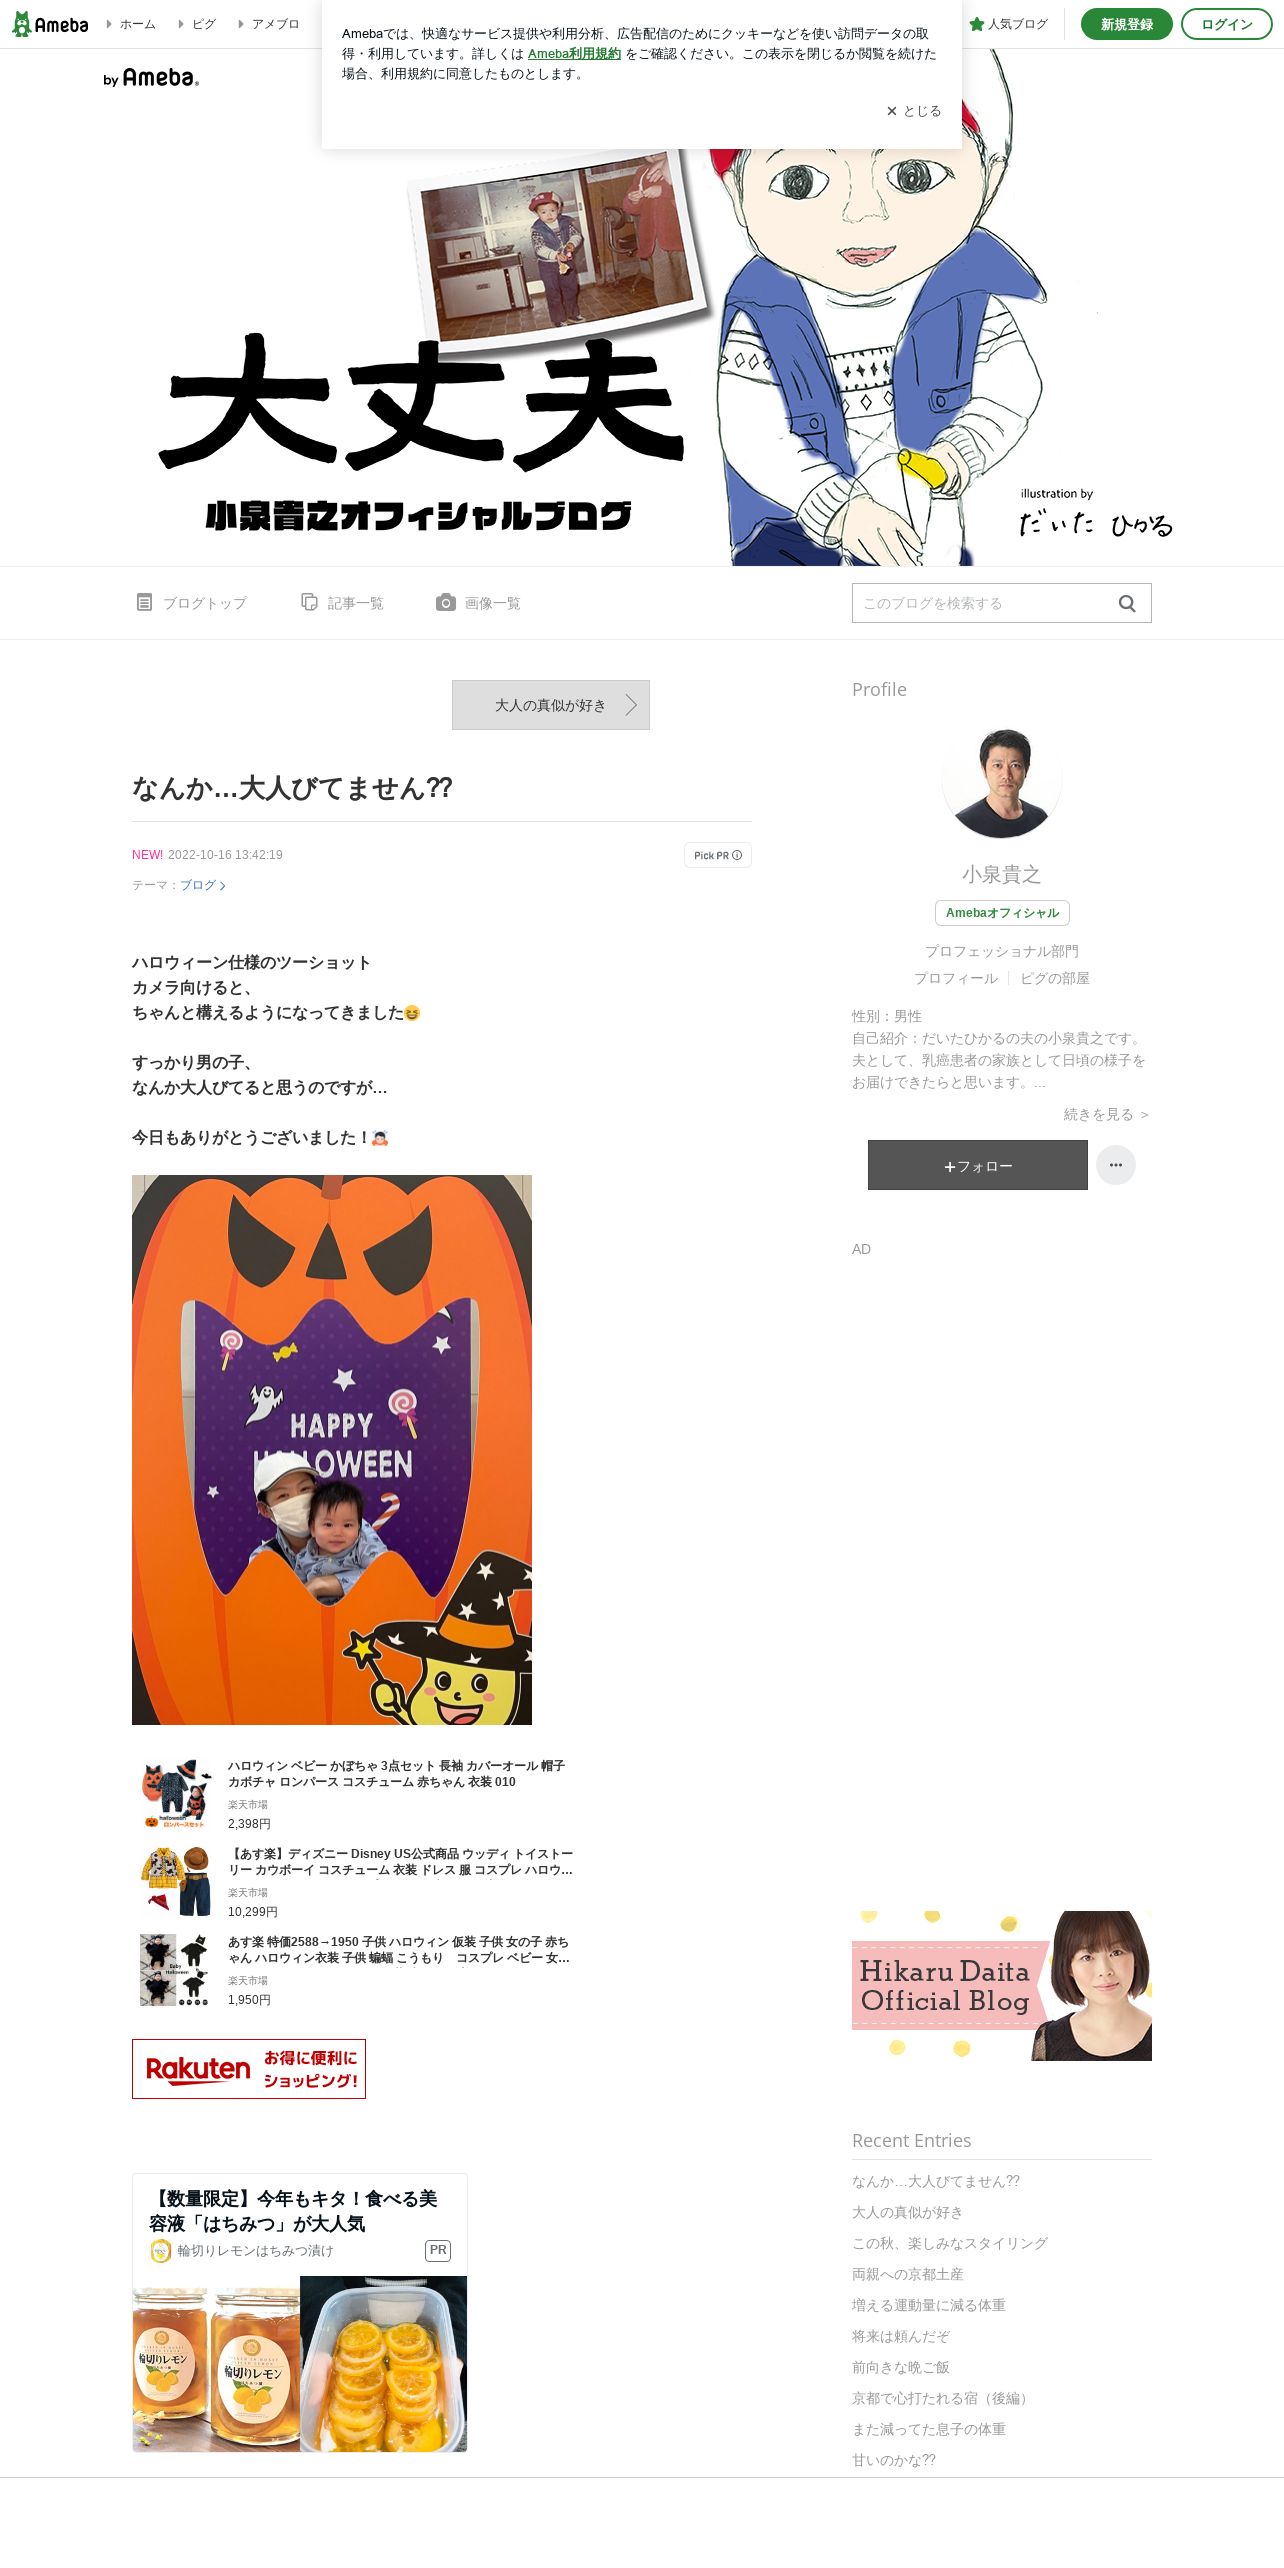Open the Hikaru Daita Official Blog banner
1284x2568 pixels.
point(1002,1985)
